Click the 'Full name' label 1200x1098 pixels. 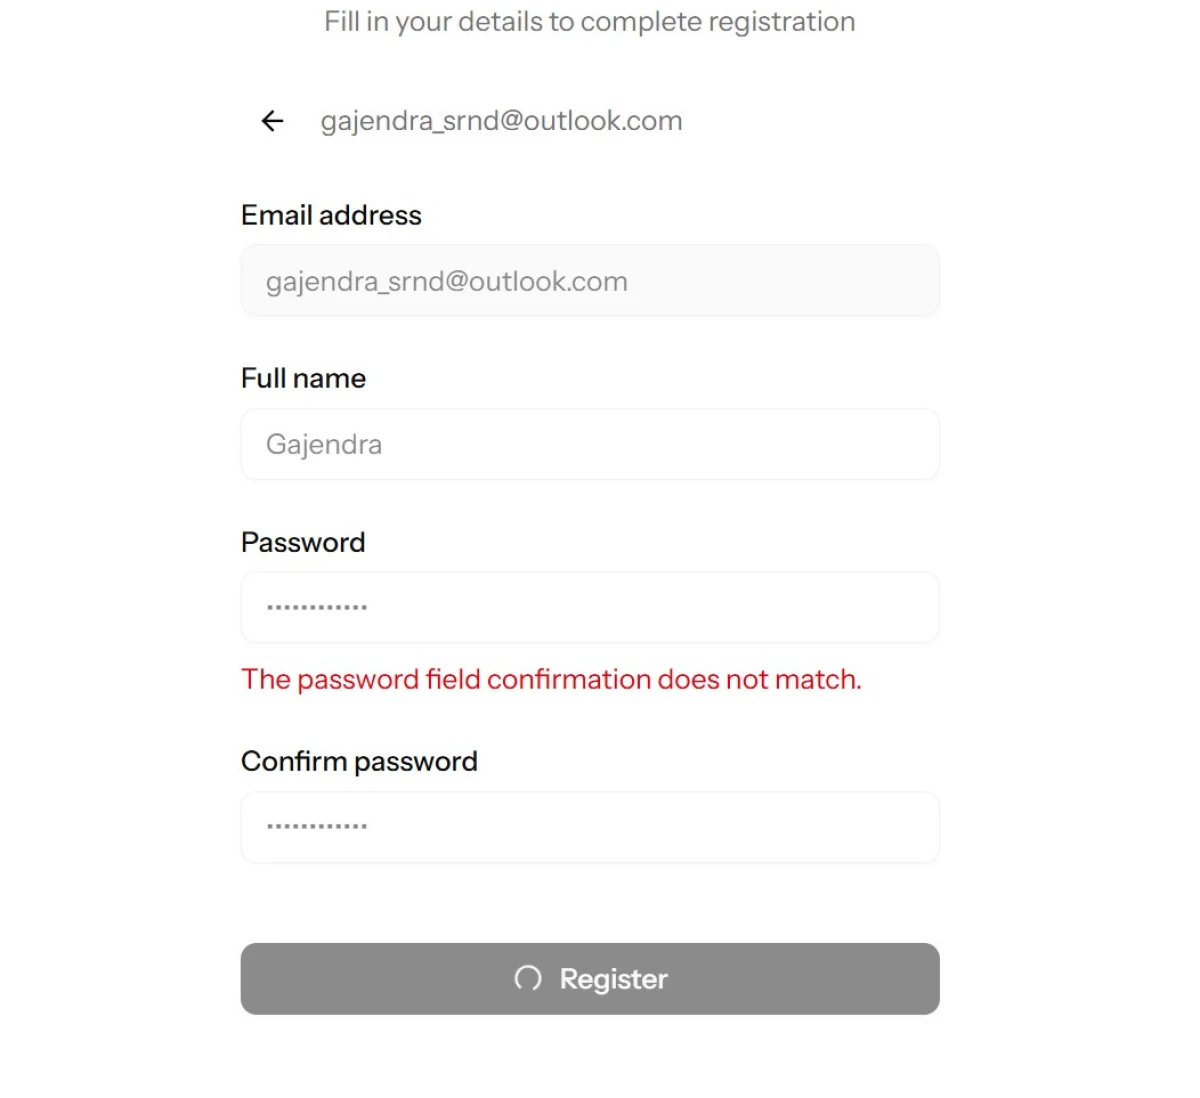(x=303, y=378)
